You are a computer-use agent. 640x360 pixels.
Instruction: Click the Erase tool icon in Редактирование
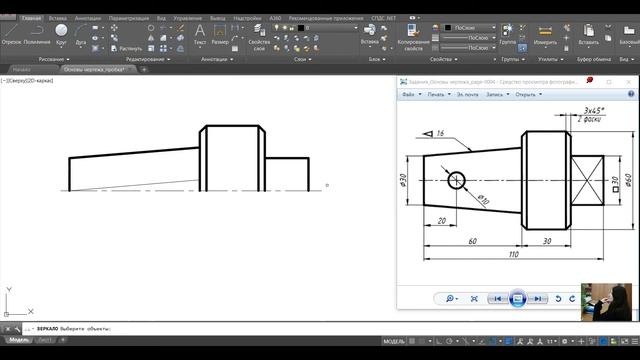pos(180,28)
